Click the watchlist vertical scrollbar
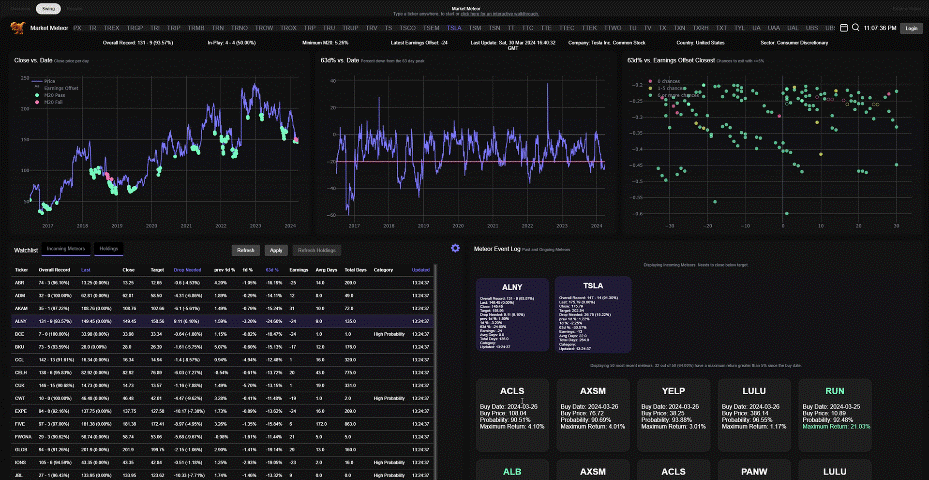Screen dimensions: 929x480 tap(434, 370)
